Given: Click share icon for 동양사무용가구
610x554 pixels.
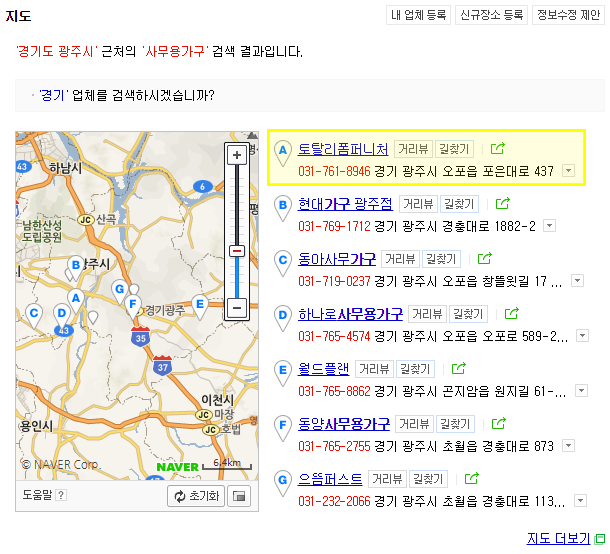Looking at the screenshot, I should point(499,423).
